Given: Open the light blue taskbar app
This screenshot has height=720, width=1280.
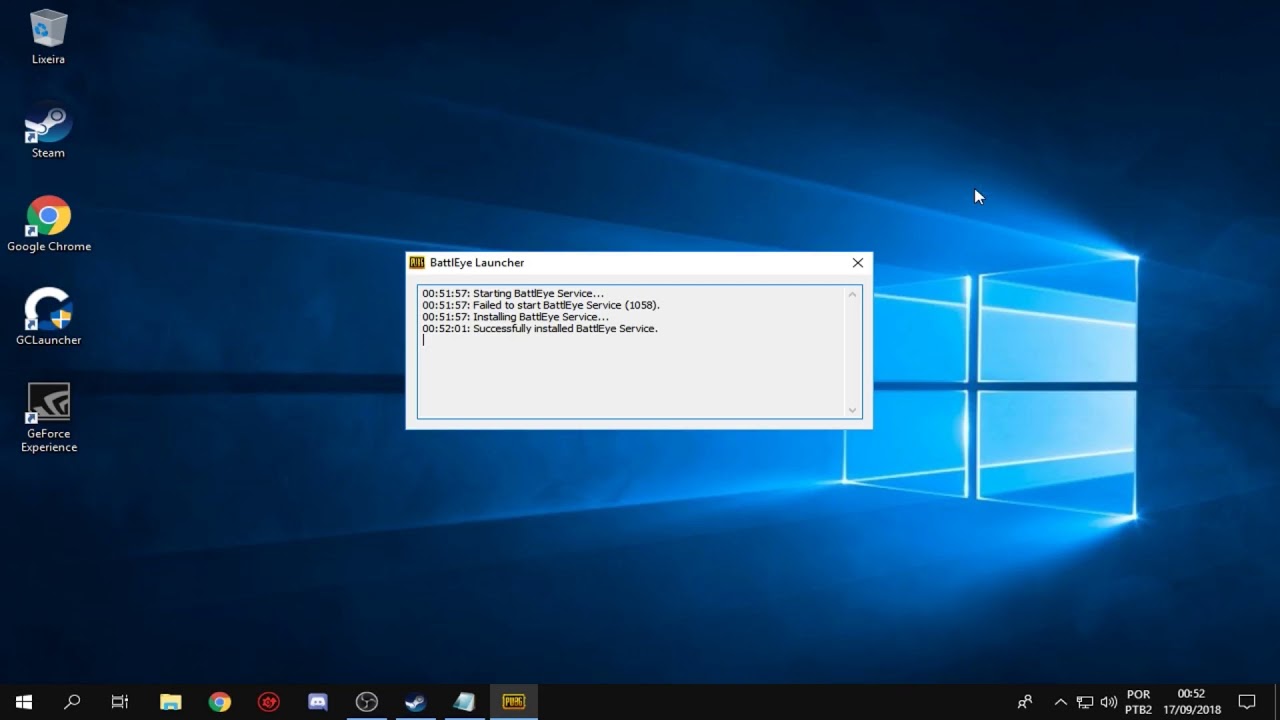Looking at the screenshot, I should click(x=464, y=702).
